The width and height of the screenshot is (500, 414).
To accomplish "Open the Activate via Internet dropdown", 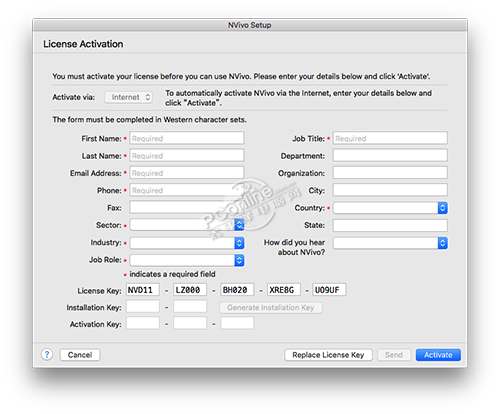I will coord(128,97).
